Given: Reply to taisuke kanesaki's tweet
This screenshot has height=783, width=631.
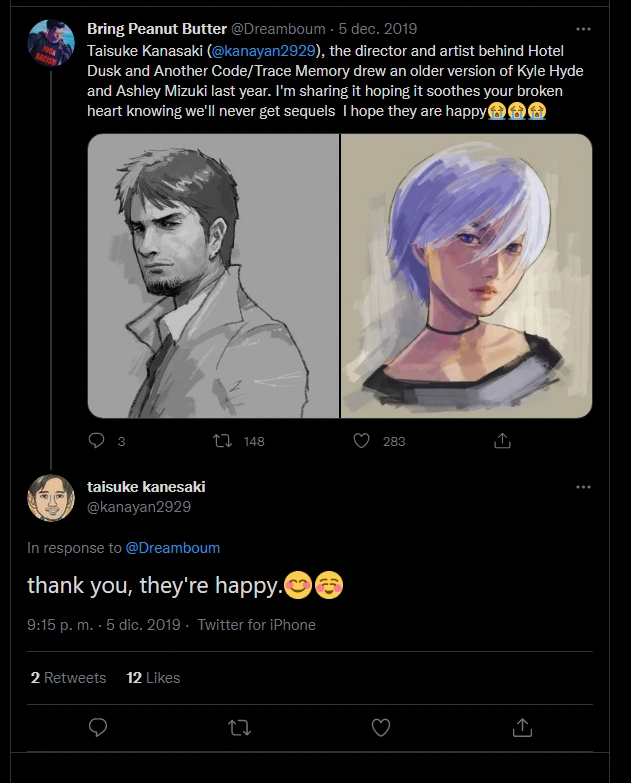Looking at the screenshot, I should 98,727.
